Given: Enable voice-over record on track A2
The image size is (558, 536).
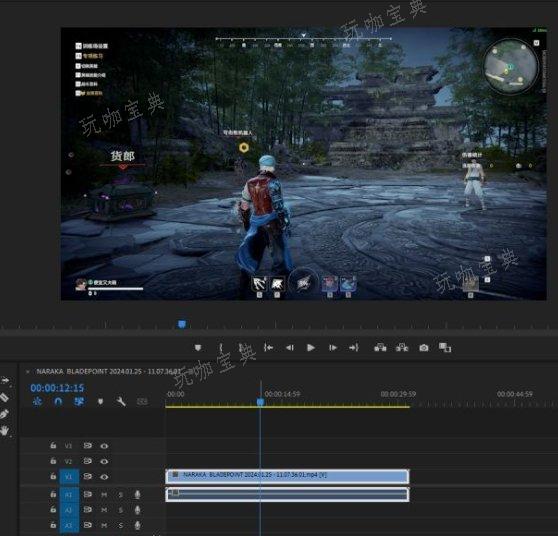Looking at the screenshot, I should [137, 510].
